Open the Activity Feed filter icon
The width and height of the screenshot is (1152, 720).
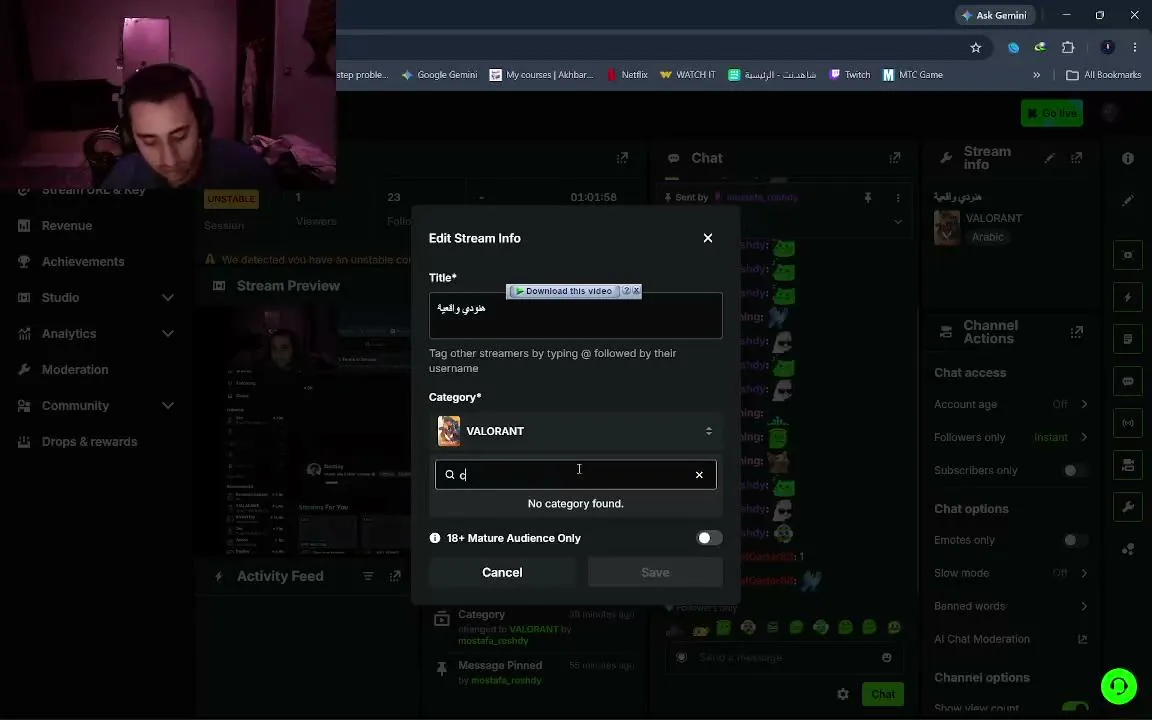368,577
